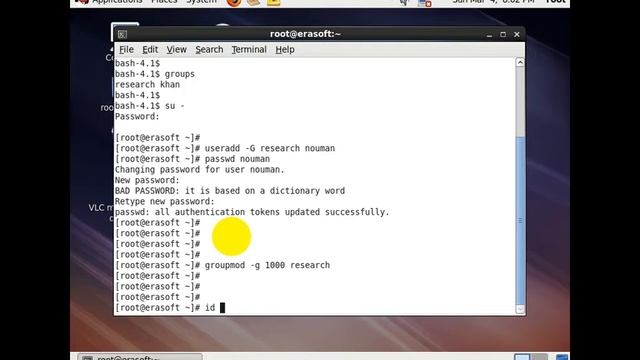Click the terminal vertical scrollbar thumb
The image size is (640, 360).
[x=520, y=220]
